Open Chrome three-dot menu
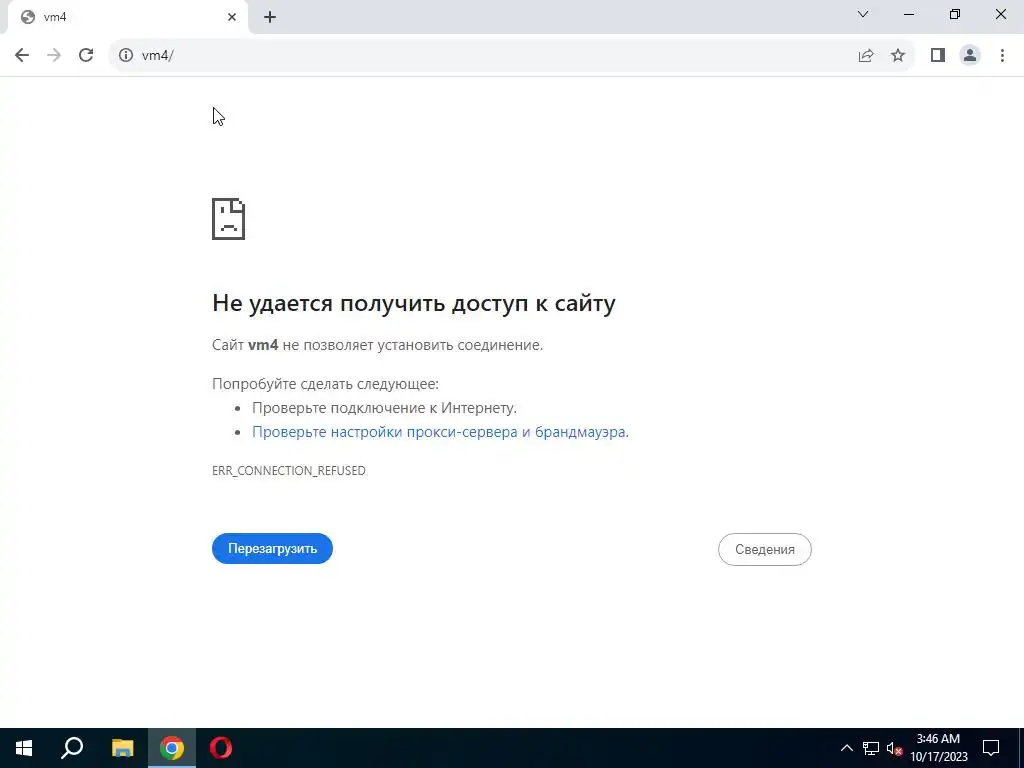Image resolution: width=1024 pixels, height=768 pixels. [x=1002, y=56]
